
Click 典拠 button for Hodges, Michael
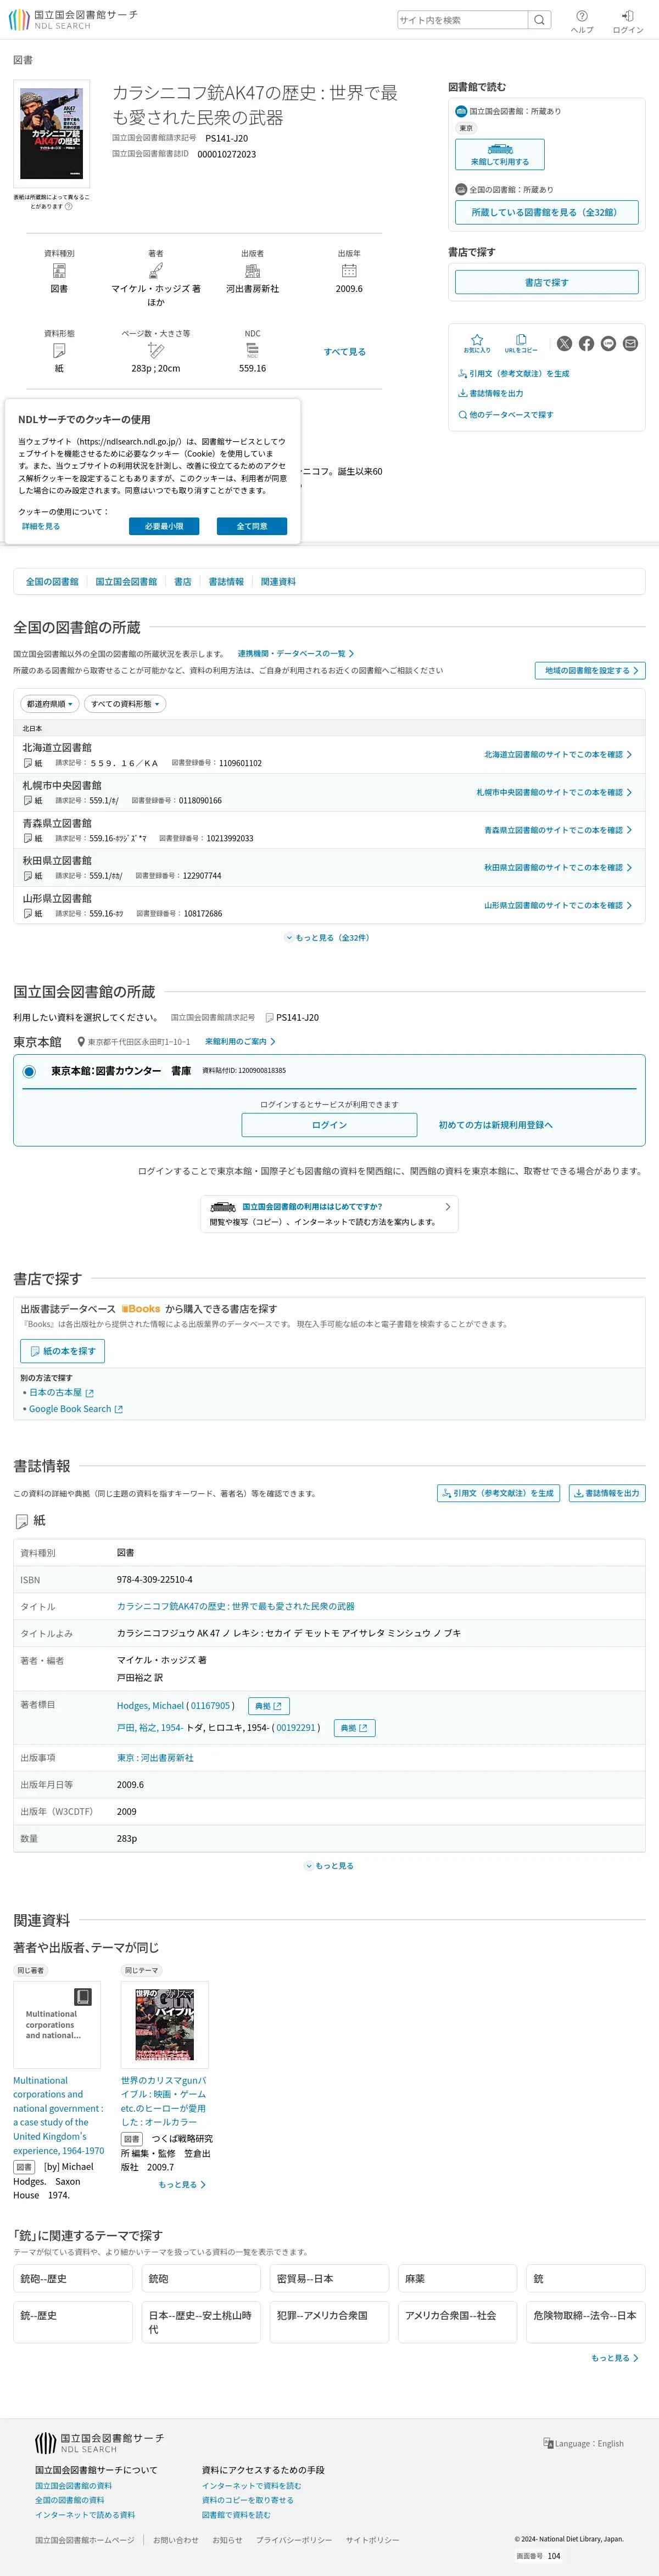269,1706
